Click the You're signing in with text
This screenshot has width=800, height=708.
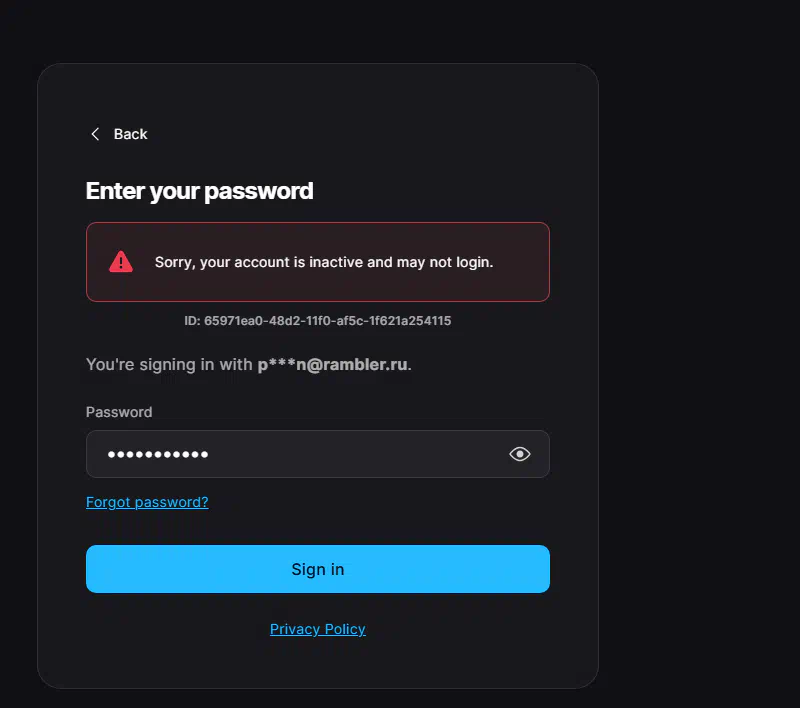pyautogui.click(x=169, y=365)
